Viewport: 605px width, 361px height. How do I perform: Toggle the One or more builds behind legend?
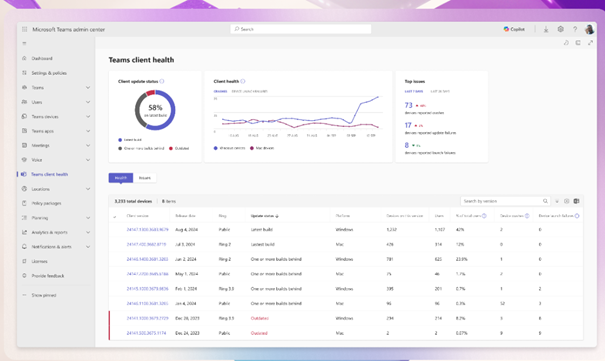pos(141,148)
